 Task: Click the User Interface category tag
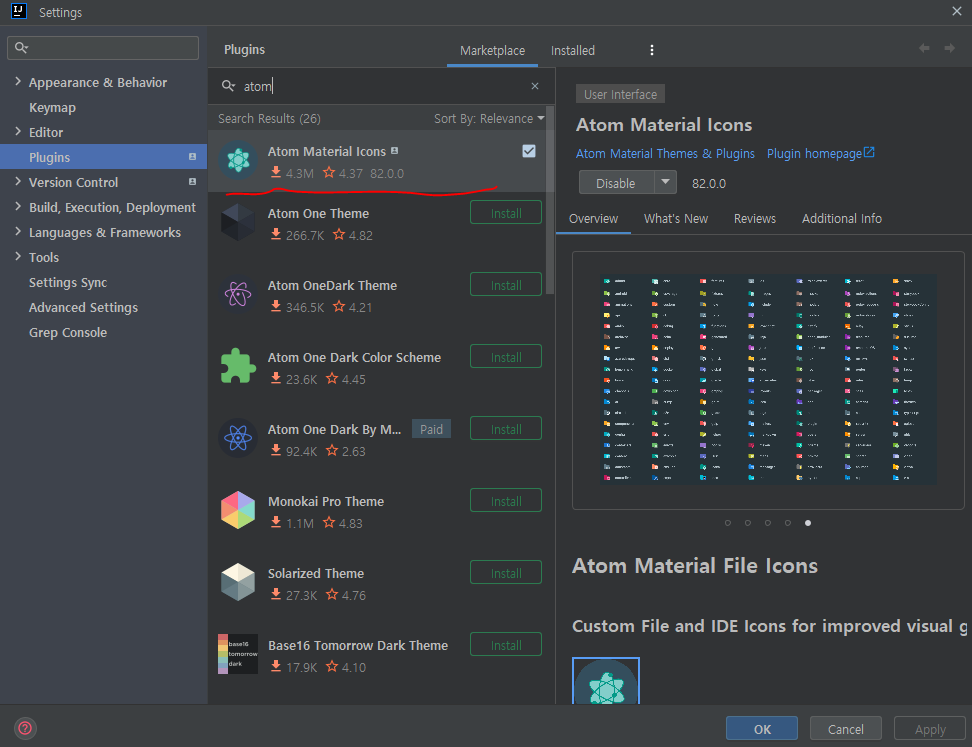pos(620,94)
